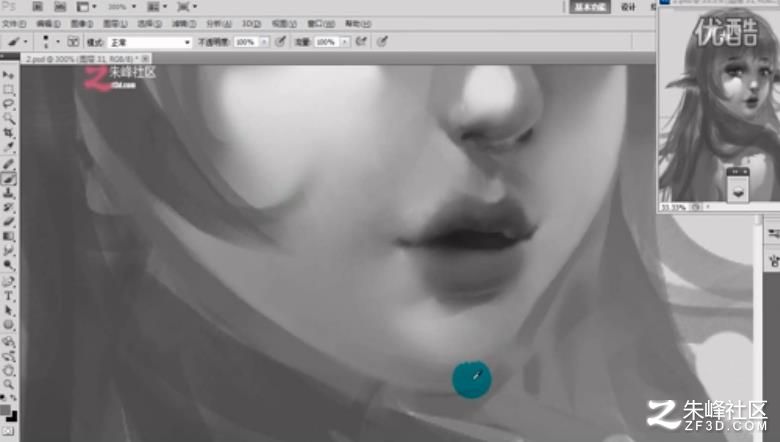
Task: Open the 选择(S) menu
Action: [149, 24]
